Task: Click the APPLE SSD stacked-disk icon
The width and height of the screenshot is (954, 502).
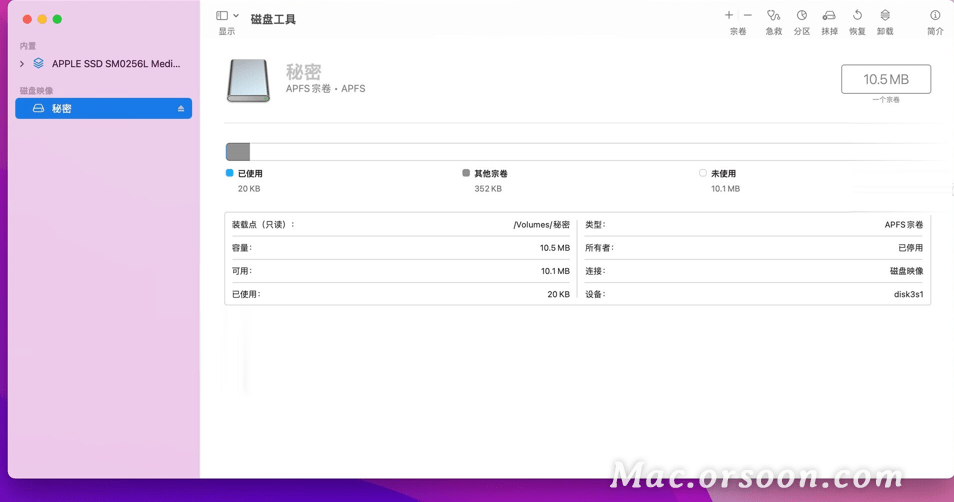Action: [38, 63]
